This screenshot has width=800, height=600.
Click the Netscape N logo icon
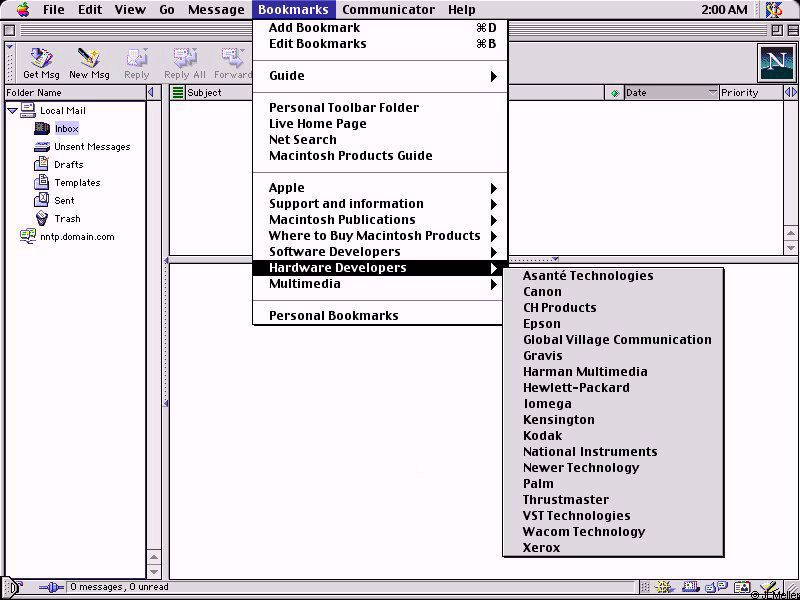775,63
